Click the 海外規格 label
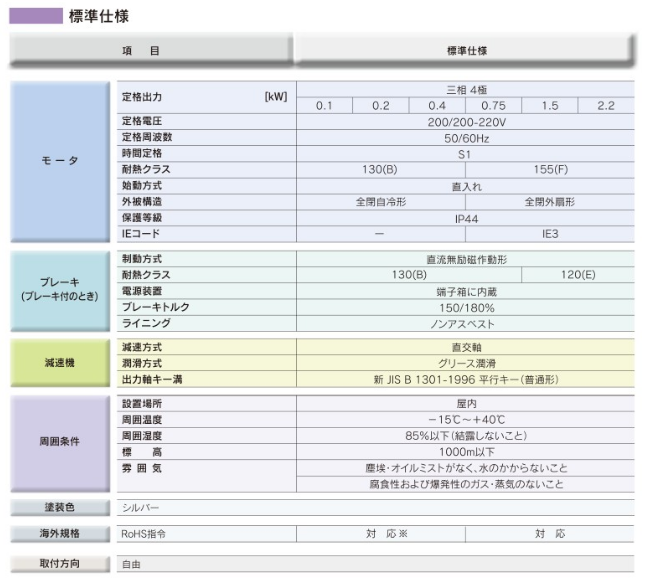Viewport: 645px width, 579px height. [x=59, y=534]
